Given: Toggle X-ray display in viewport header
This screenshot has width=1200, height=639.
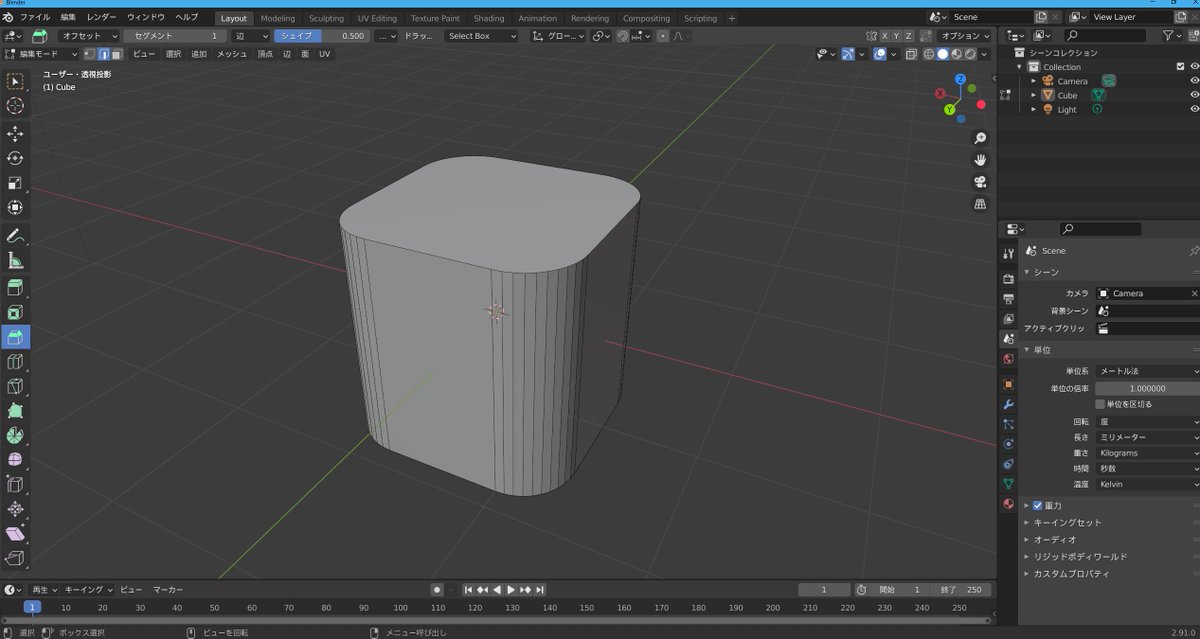Looking at the screenshot, I should point(911,54).
